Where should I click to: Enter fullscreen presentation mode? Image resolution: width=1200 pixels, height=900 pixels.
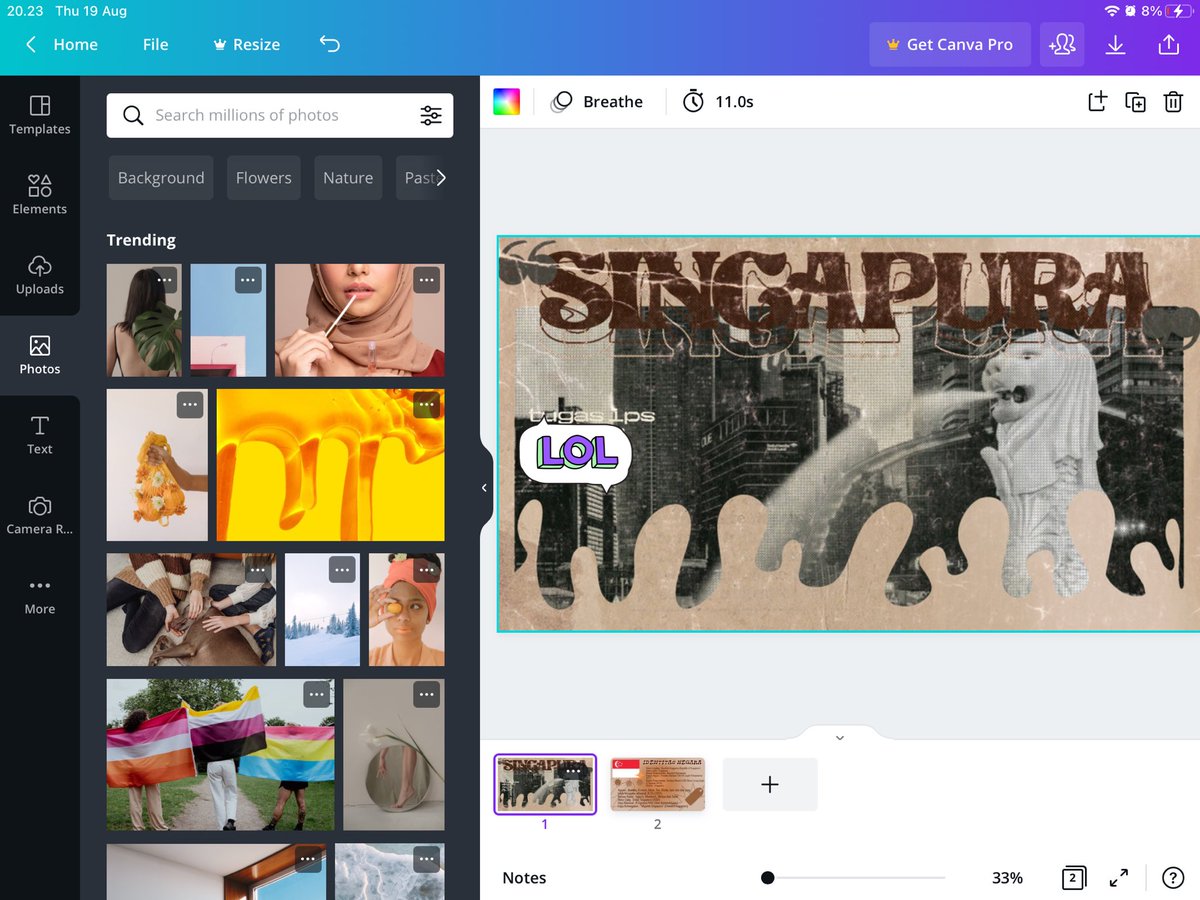click(x=1119, y=878)
